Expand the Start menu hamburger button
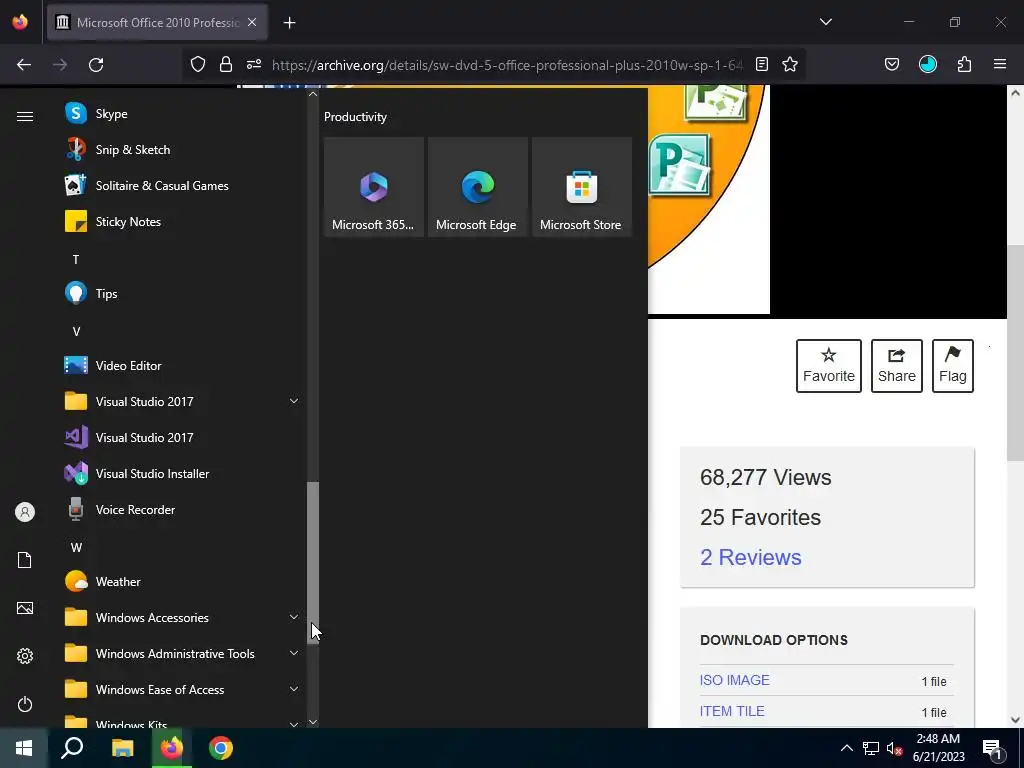The height and width of the screenshot is (768, 1024). (25, 116)
